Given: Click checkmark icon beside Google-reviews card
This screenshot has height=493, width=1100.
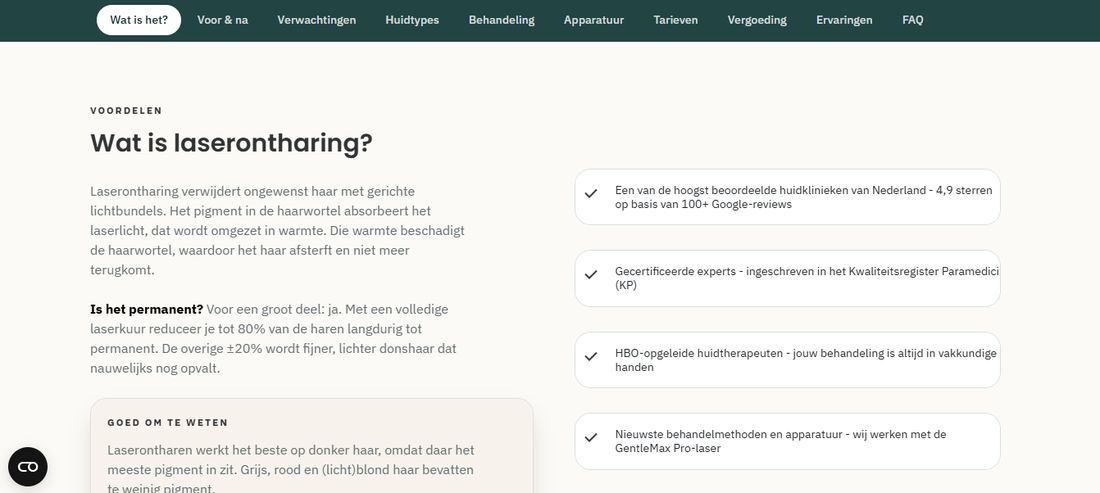Looking at the screenshot, I should (x=591, y=194).
